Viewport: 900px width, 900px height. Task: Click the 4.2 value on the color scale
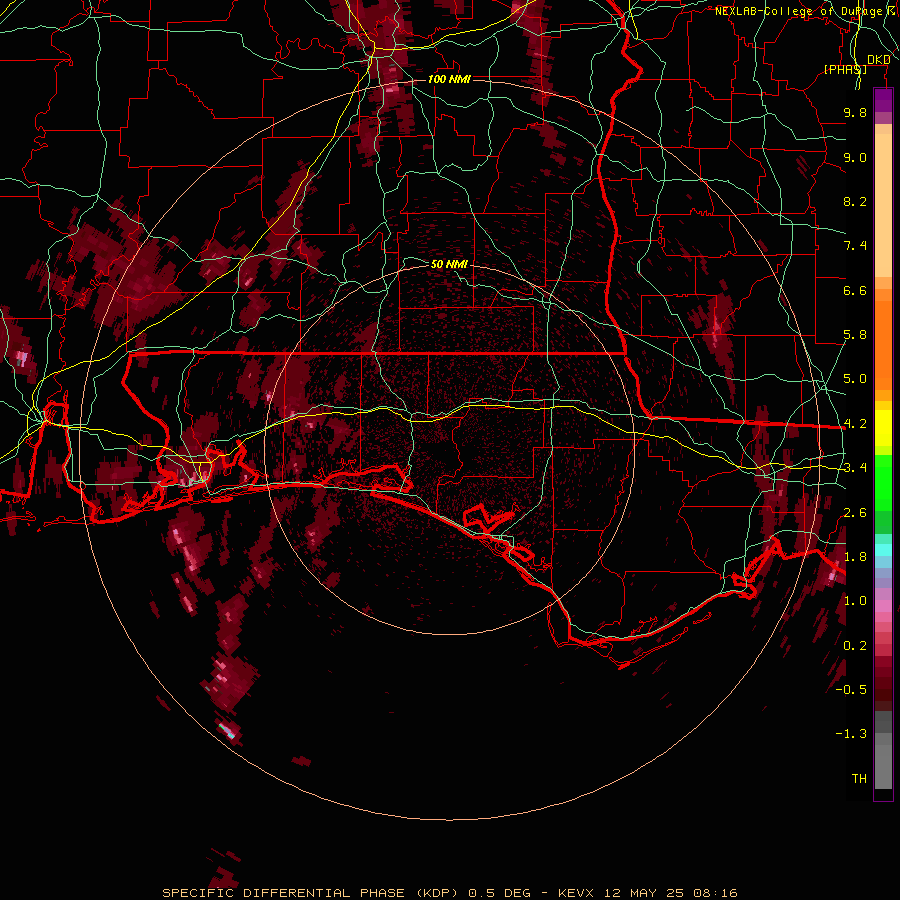(x=855, y=424)
